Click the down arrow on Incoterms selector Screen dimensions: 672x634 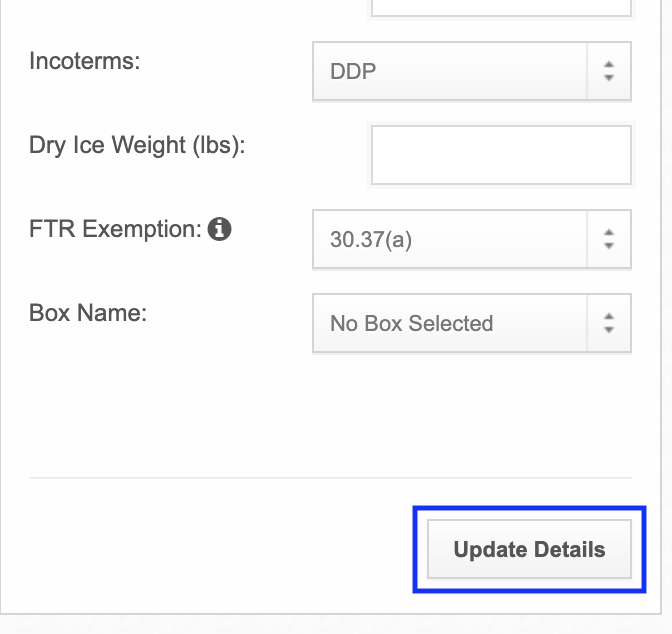click(609, 78)
